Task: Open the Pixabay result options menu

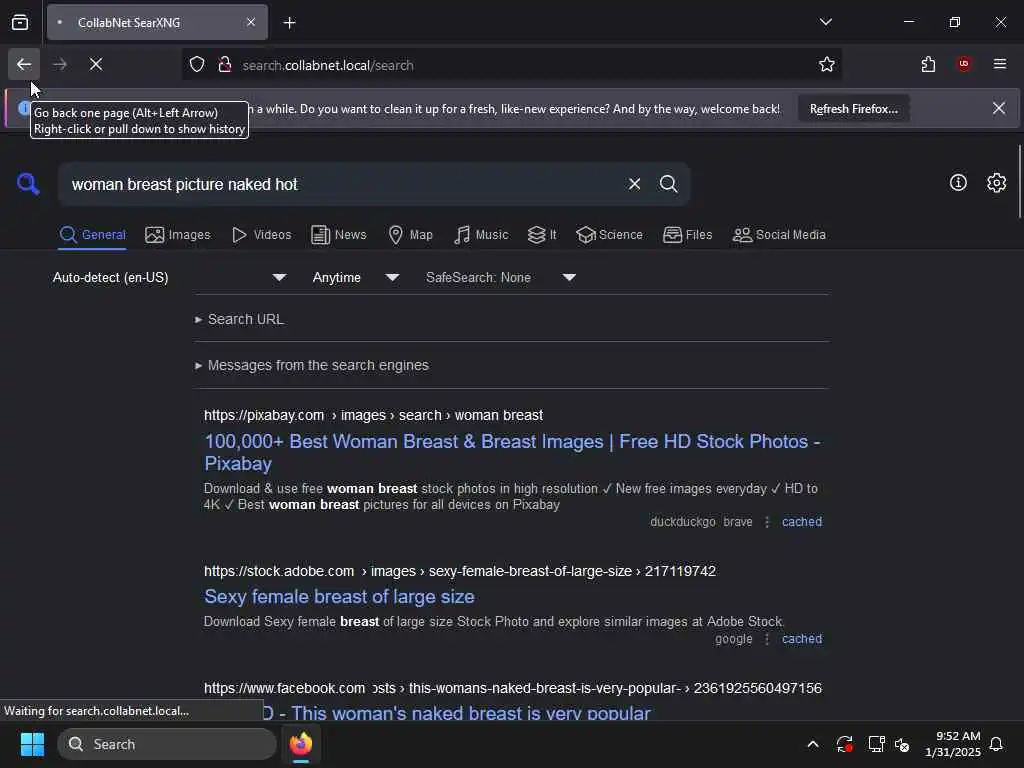Action: 767,522
